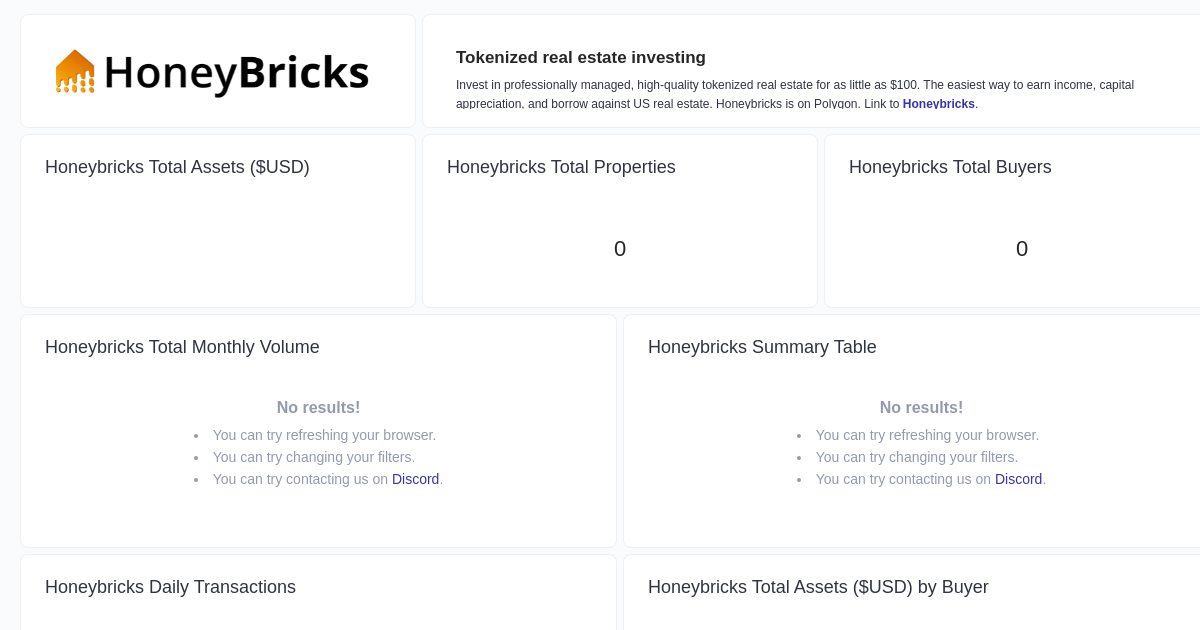Viewport: 1200px width, 630px height.
Task: Select the Tokenized real estate investing heading
Action: (x=581, y=58)
